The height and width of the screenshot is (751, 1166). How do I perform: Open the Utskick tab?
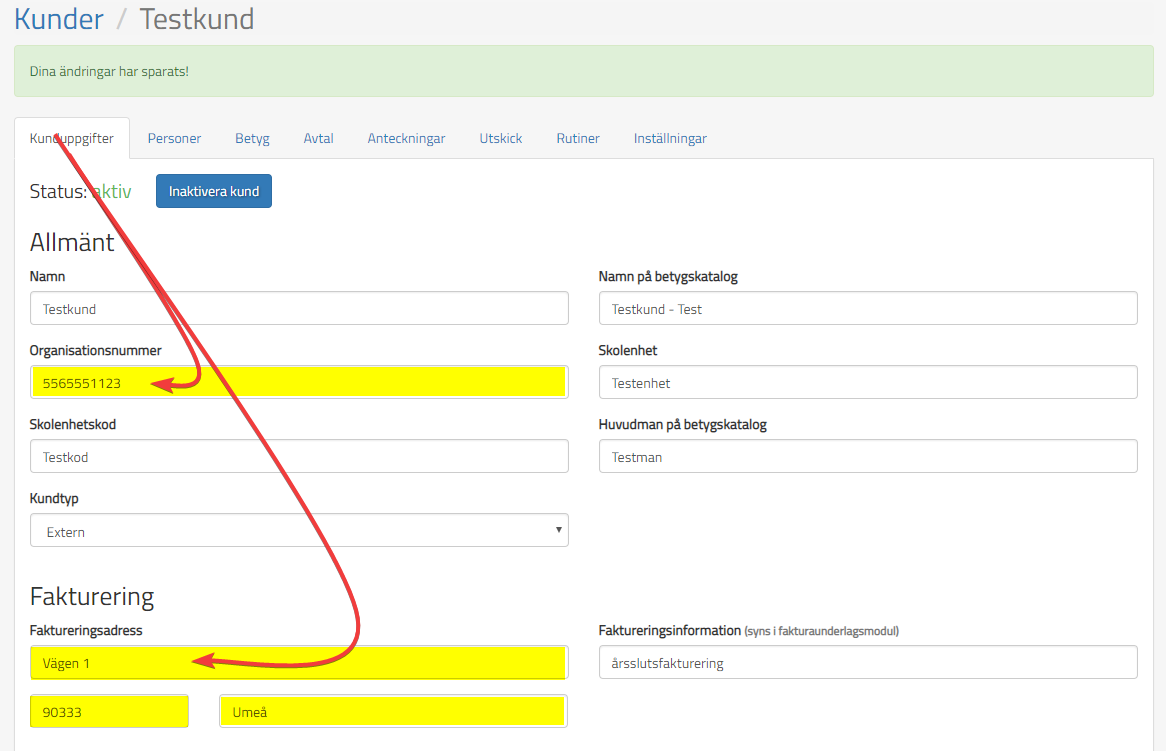coord(500,138)
